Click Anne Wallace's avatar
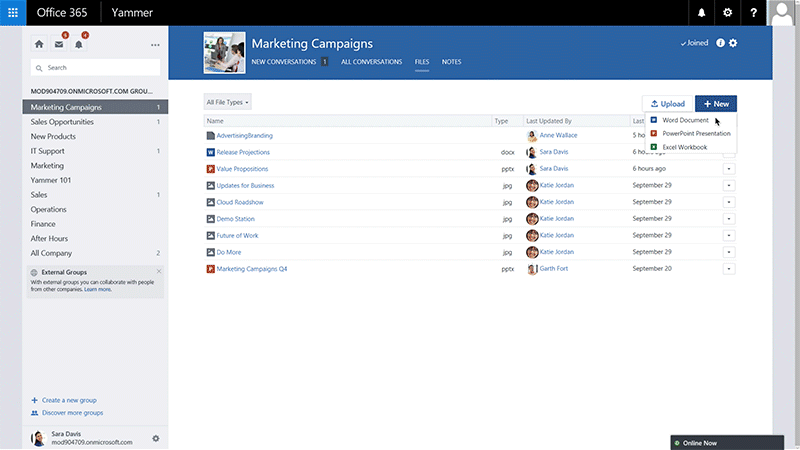 [x=532, y=136]
